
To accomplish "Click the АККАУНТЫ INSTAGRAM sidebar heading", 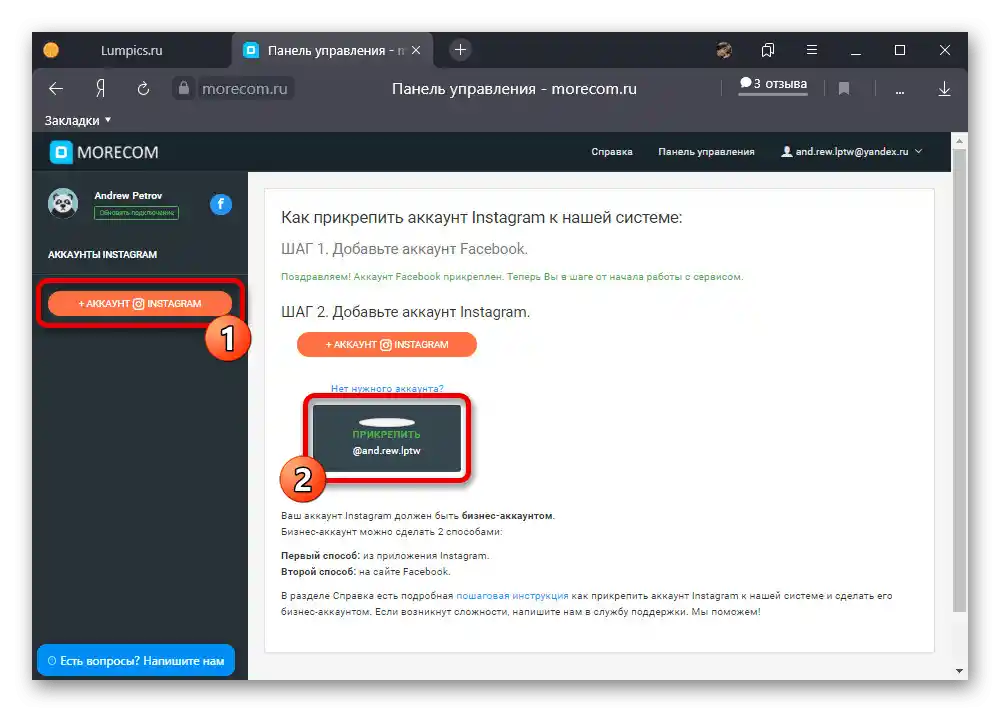I will point(102,255).
